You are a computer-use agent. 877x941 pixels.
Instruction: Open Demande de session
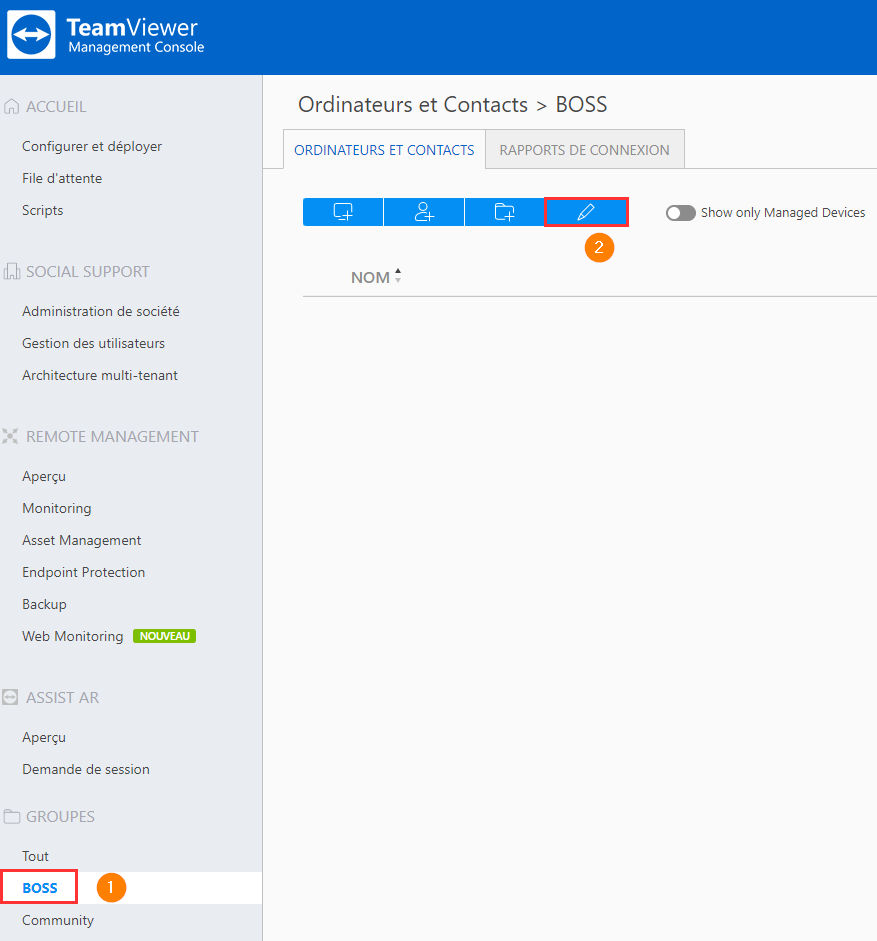(86, 769)
